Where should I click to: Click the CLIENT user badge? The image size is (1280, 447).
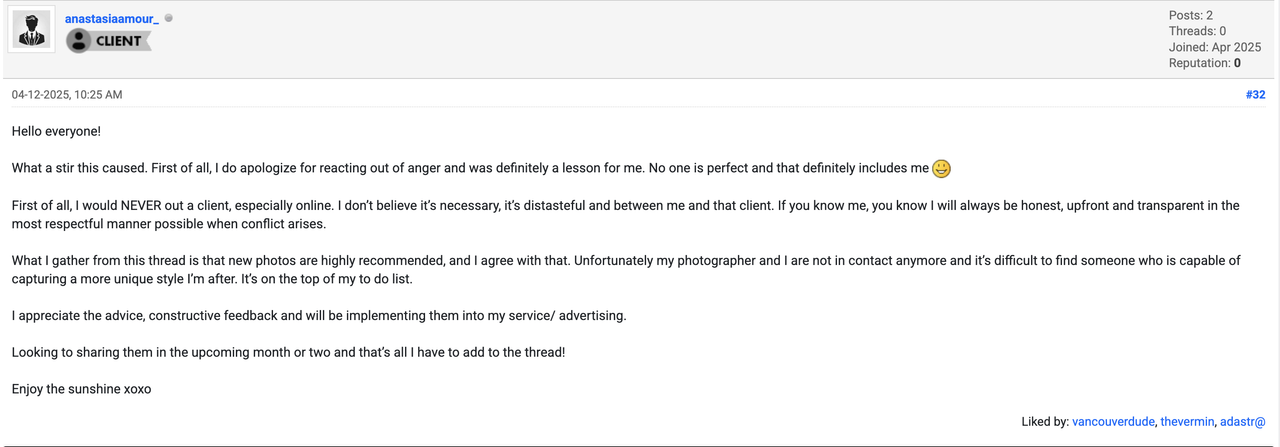108,41
